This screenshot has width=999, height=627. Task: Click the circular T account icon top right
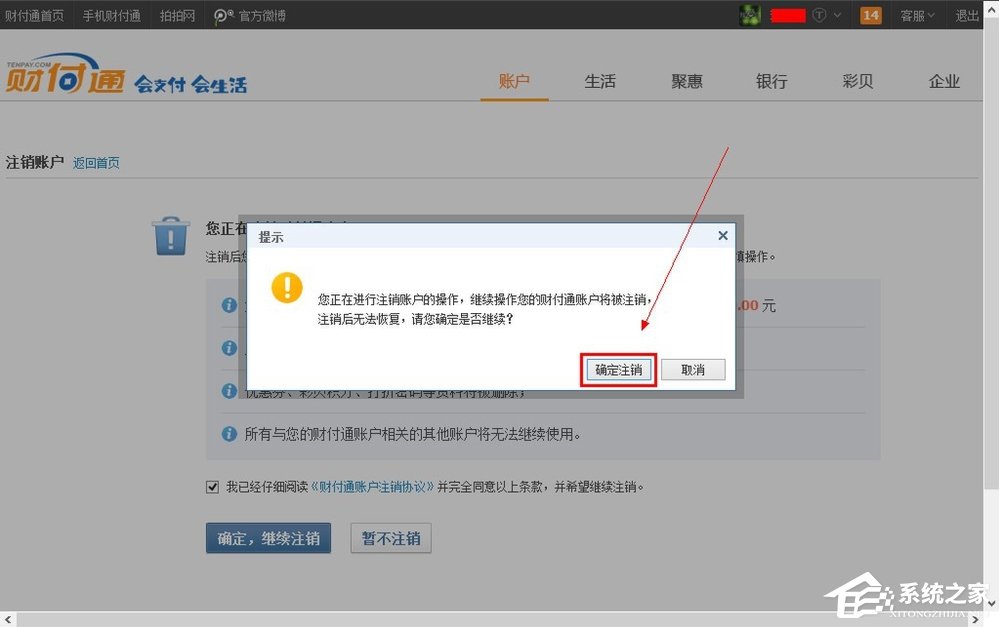click(x=820, y=15)
